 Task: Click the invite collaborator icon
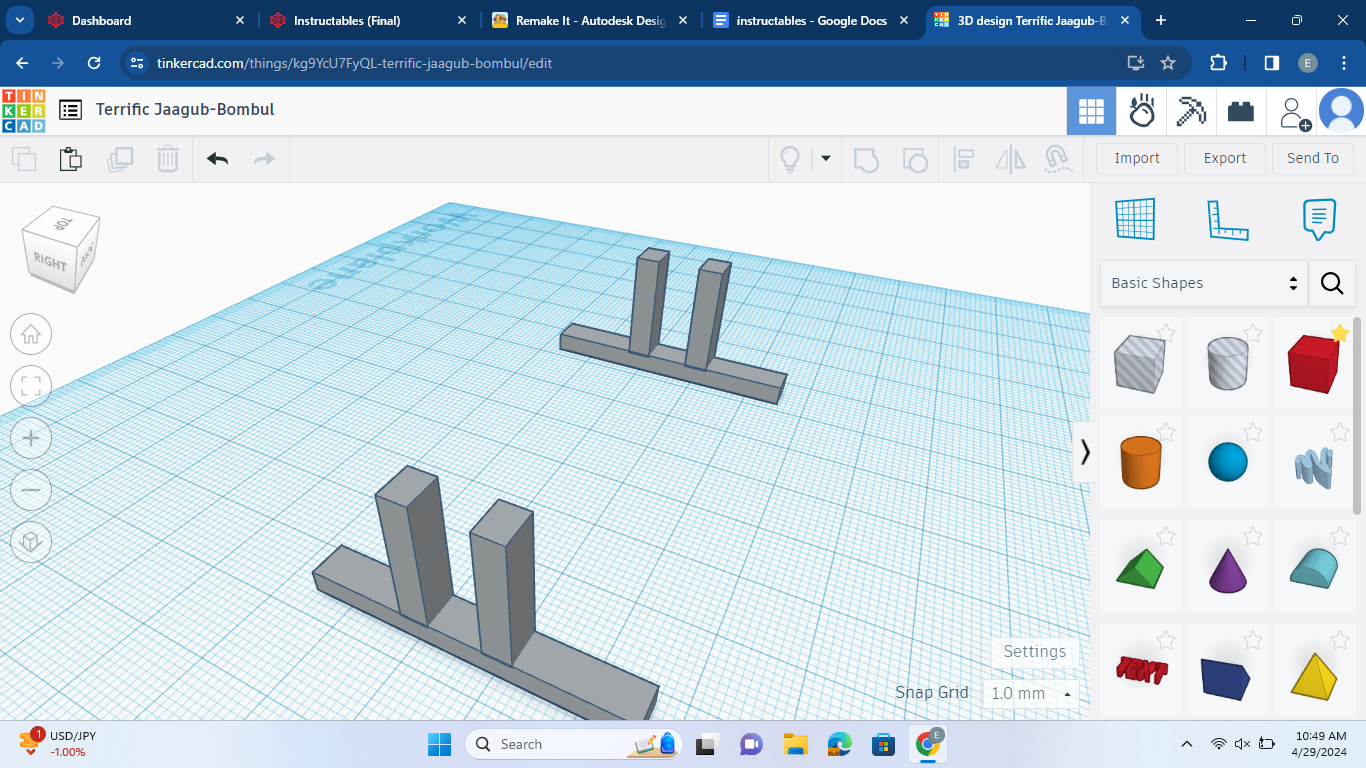tap(1295, 112)
